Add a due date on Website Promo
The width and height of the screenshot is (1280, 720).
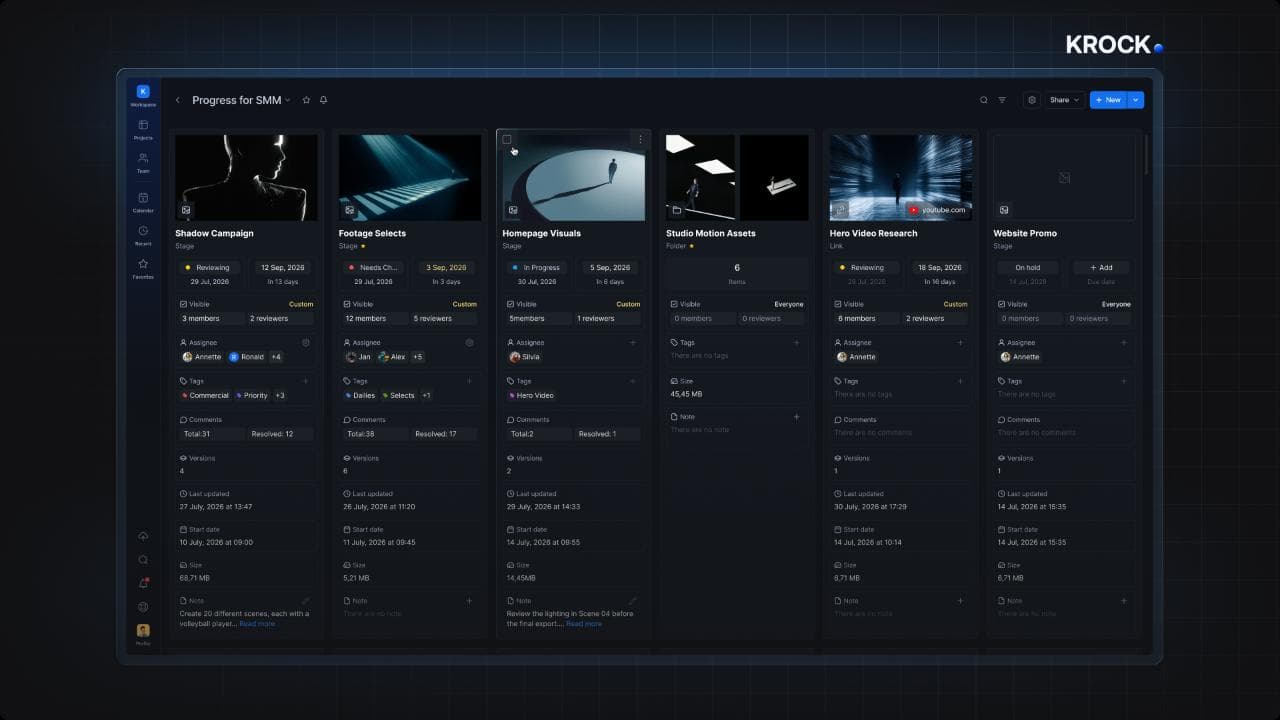coord(1100,268)
